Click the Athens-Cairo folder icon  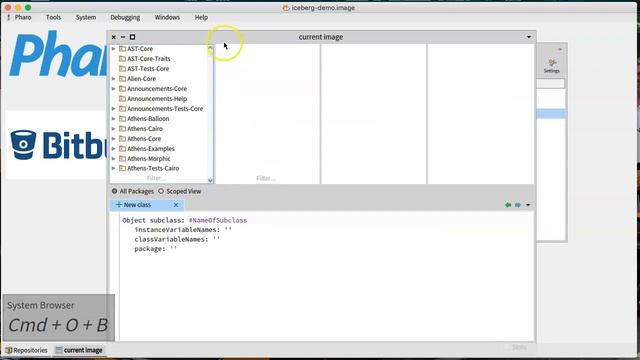(x=122, y=129)
